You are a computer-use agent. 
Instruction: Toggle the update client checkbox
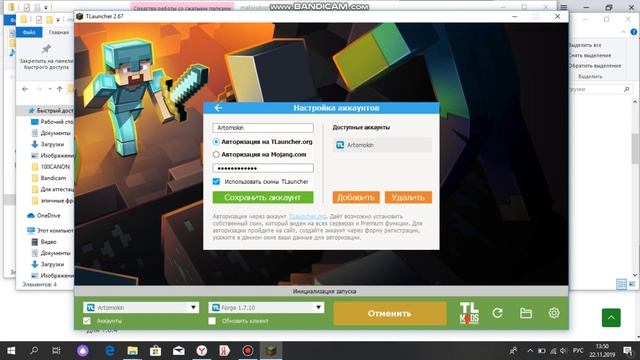click(212, 321)
